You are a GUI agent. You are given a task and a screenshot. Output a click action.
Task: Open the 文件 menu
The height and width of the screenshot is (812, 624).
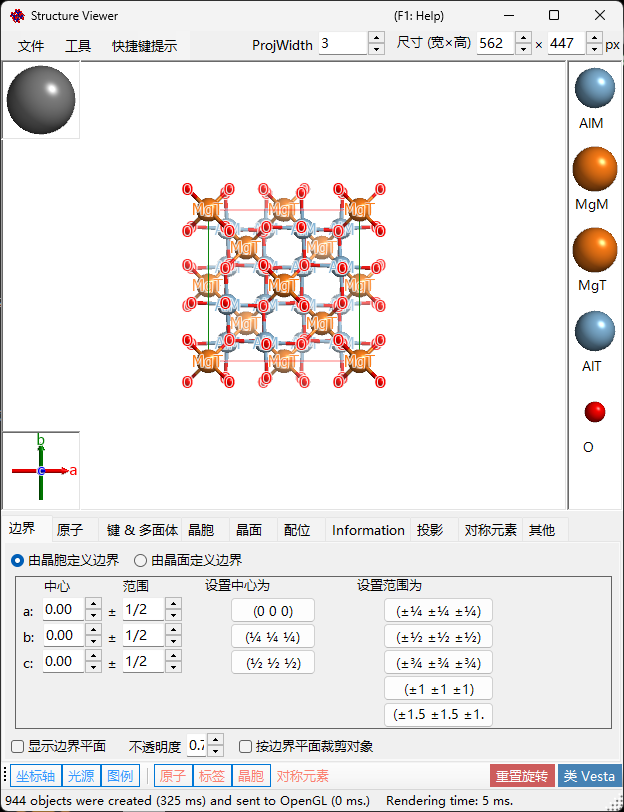coord(31,46)
